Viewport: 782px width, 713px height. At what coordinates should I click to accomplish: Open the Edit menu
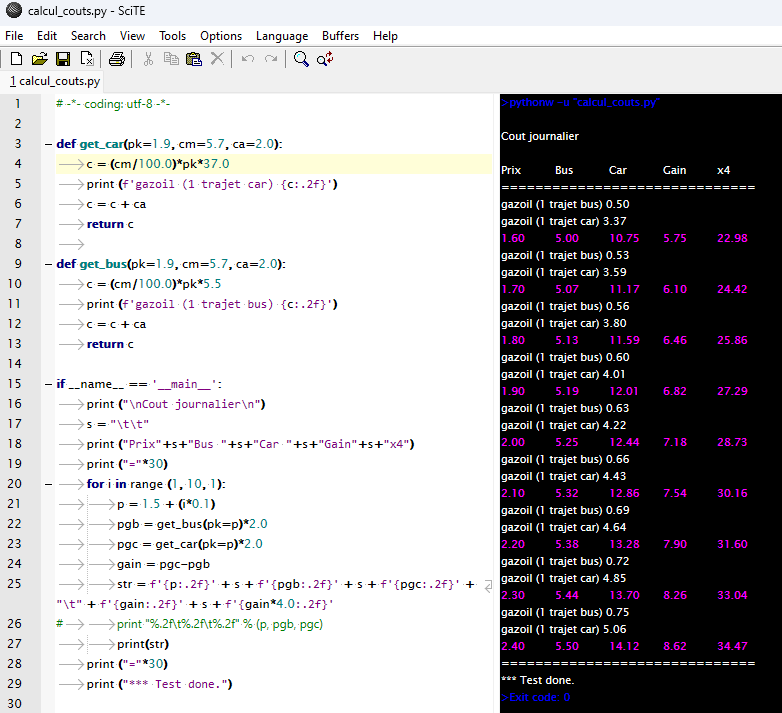pyautogui.click(x=47, y=36)
